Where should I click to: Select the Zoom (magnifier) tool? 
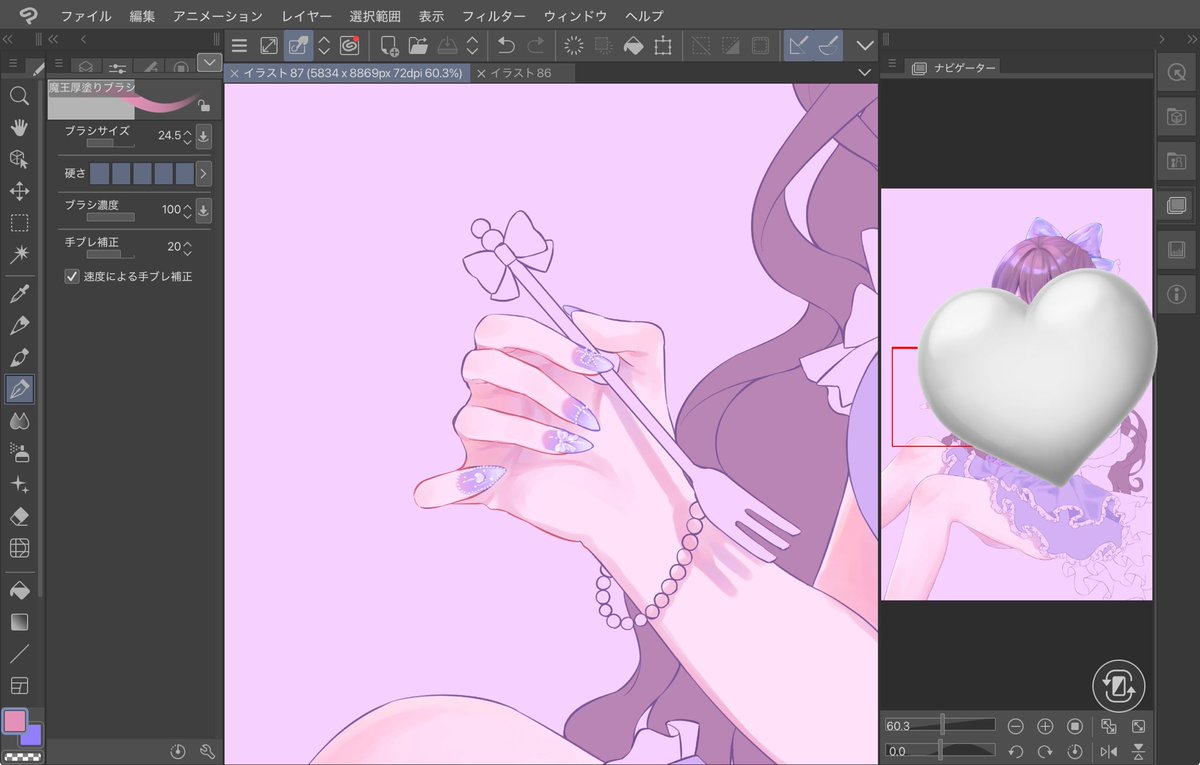[x=19, y=96]
